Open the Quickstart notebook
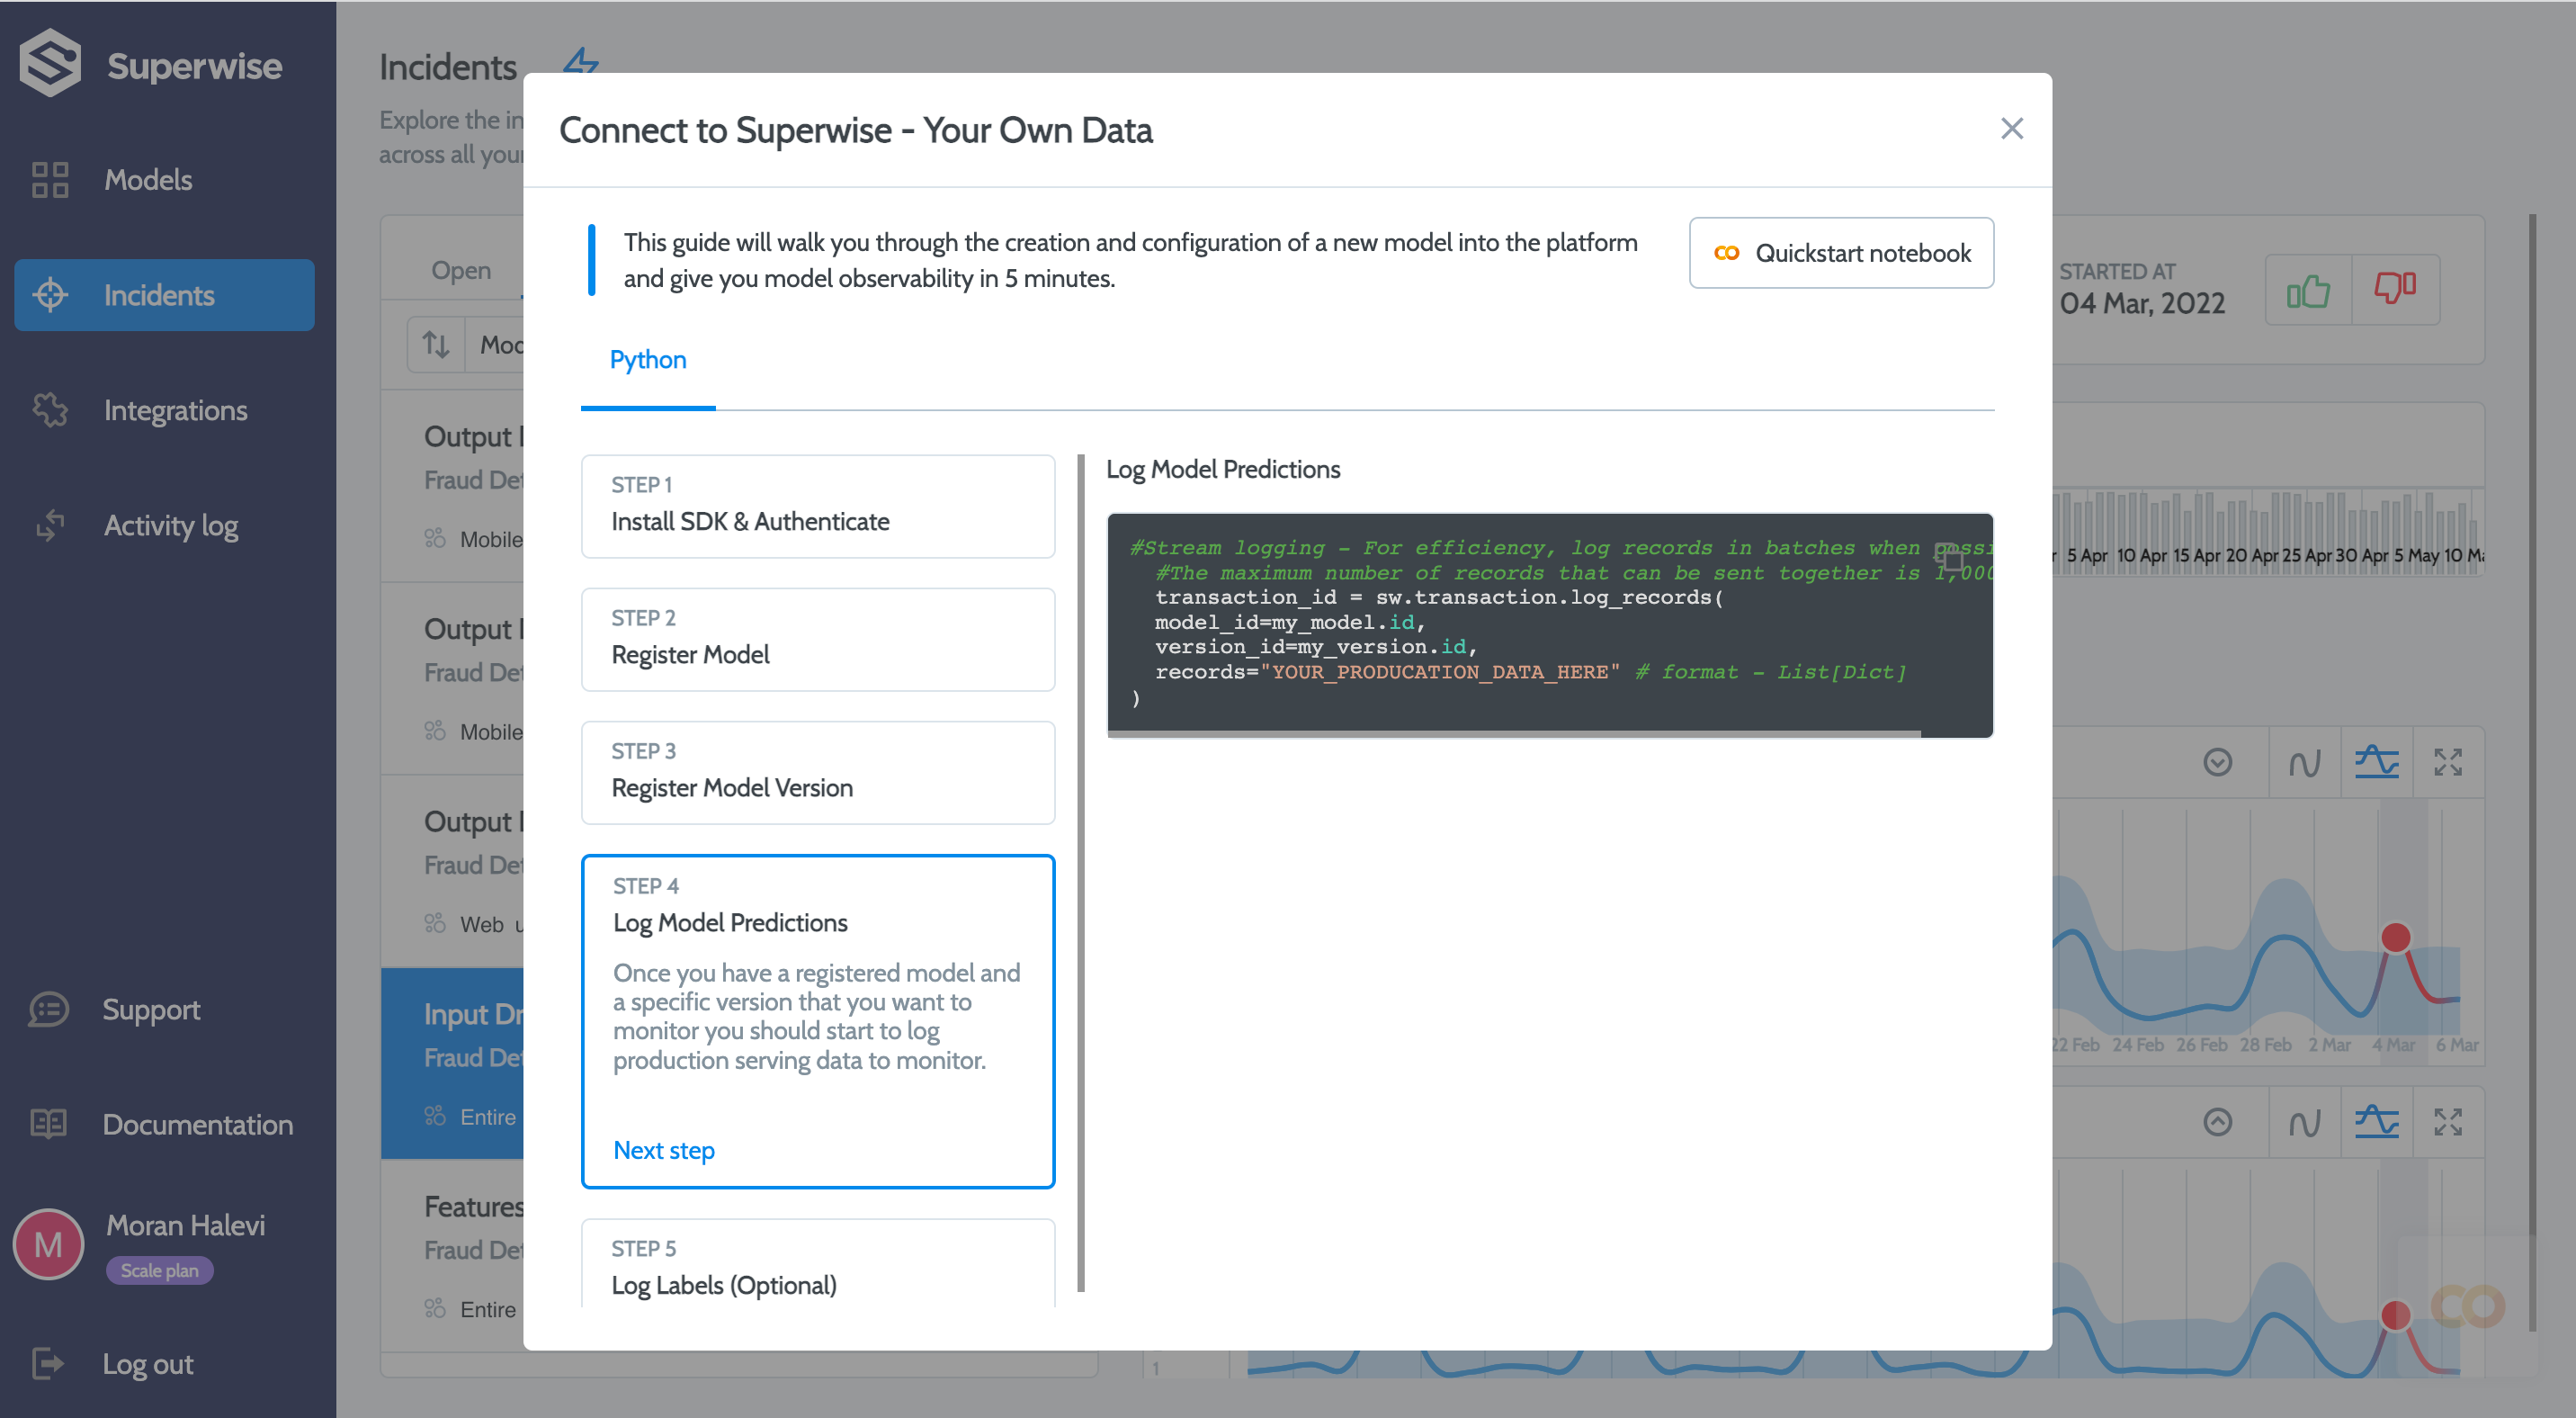This screenshot has width=2576, height=1418. coord(1841,252)
